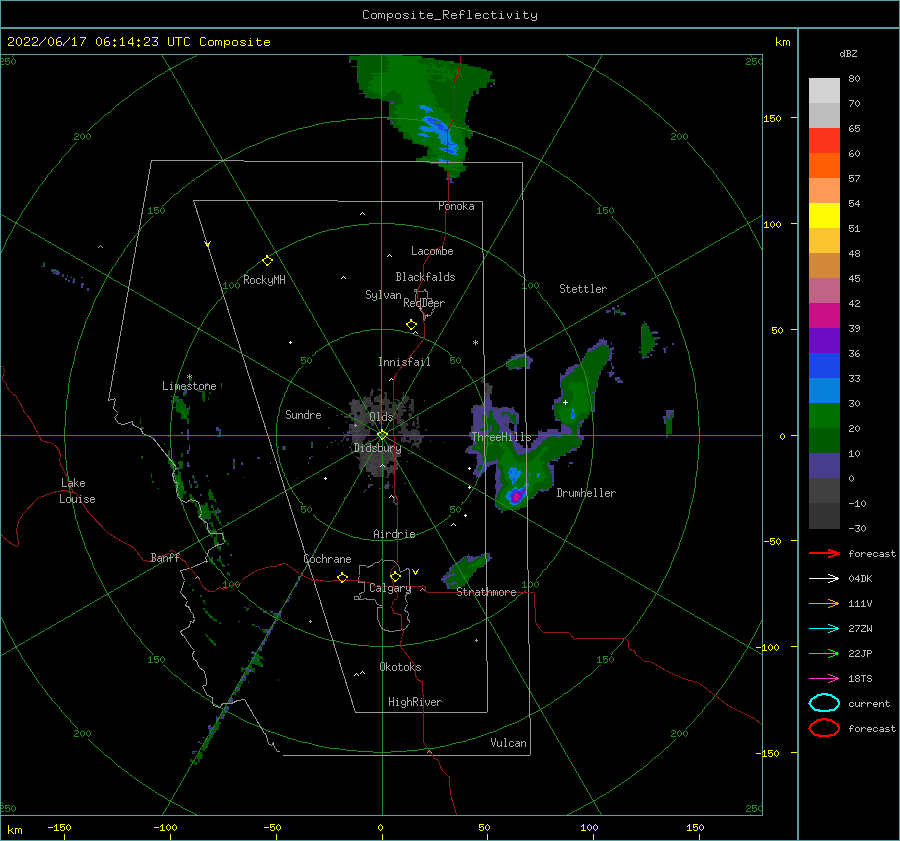The height and width of the screenshot is (841, 900).
Task: Click the intense purple storm core near Drumheller
Action: (x=516, y=495)
